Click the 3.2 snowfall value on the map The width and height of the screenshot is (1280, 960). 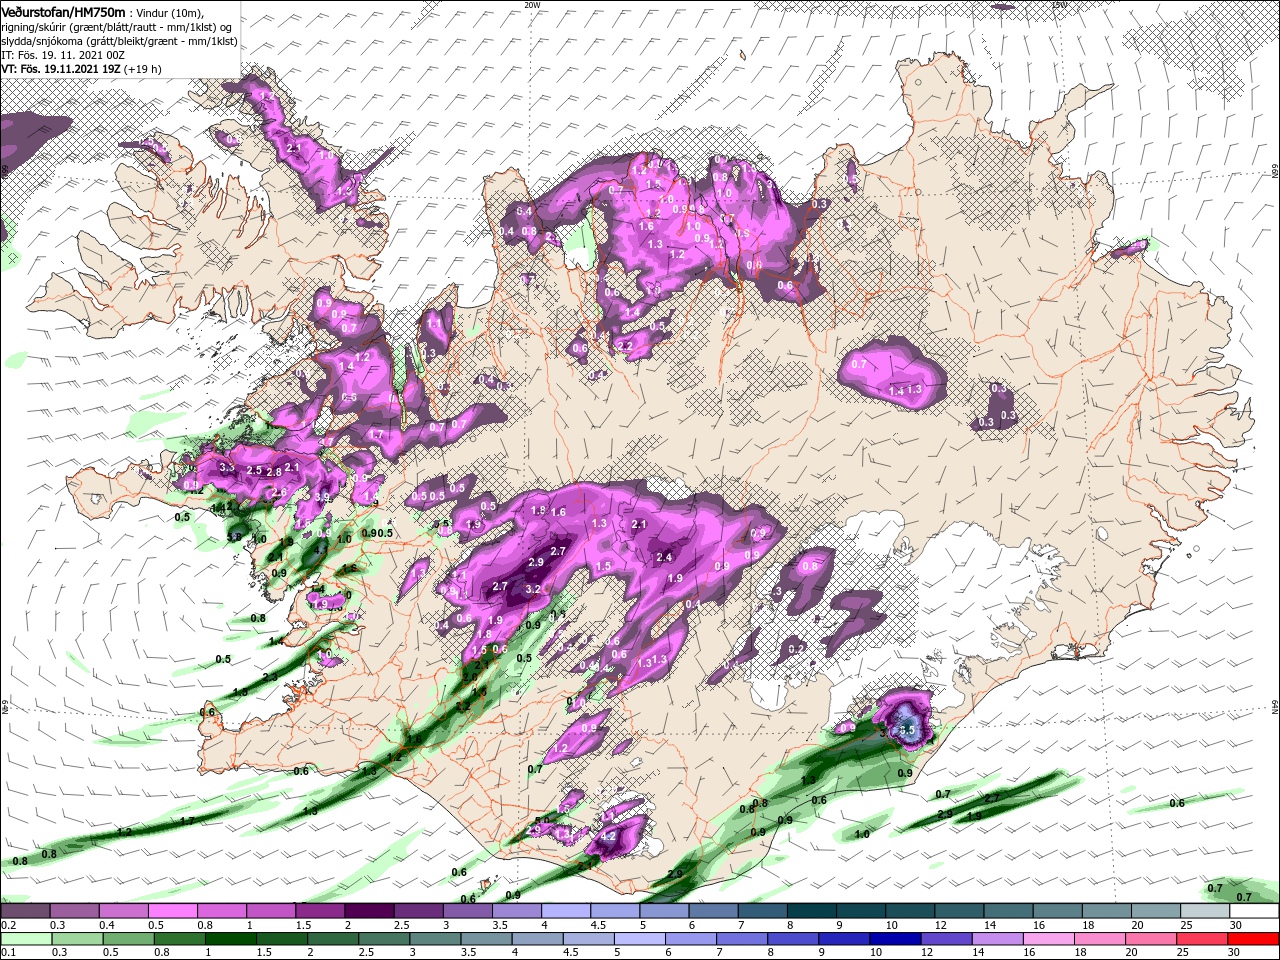533,589
